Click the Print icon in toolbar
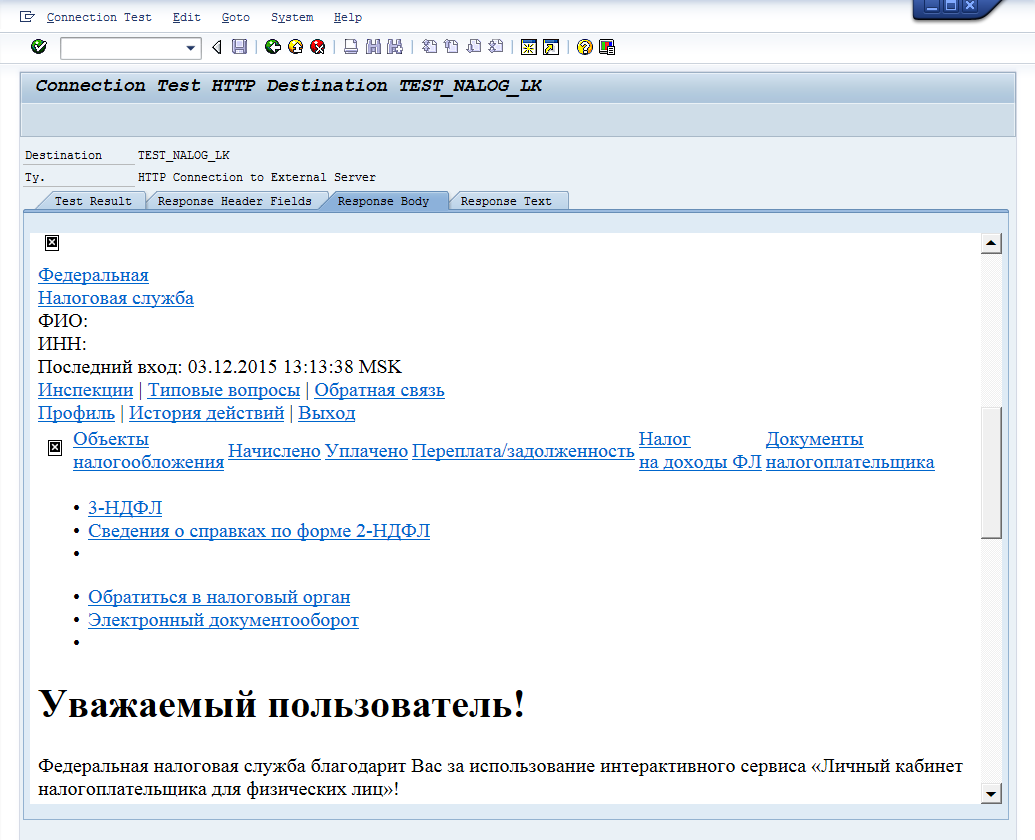 (x=351, y=47)
